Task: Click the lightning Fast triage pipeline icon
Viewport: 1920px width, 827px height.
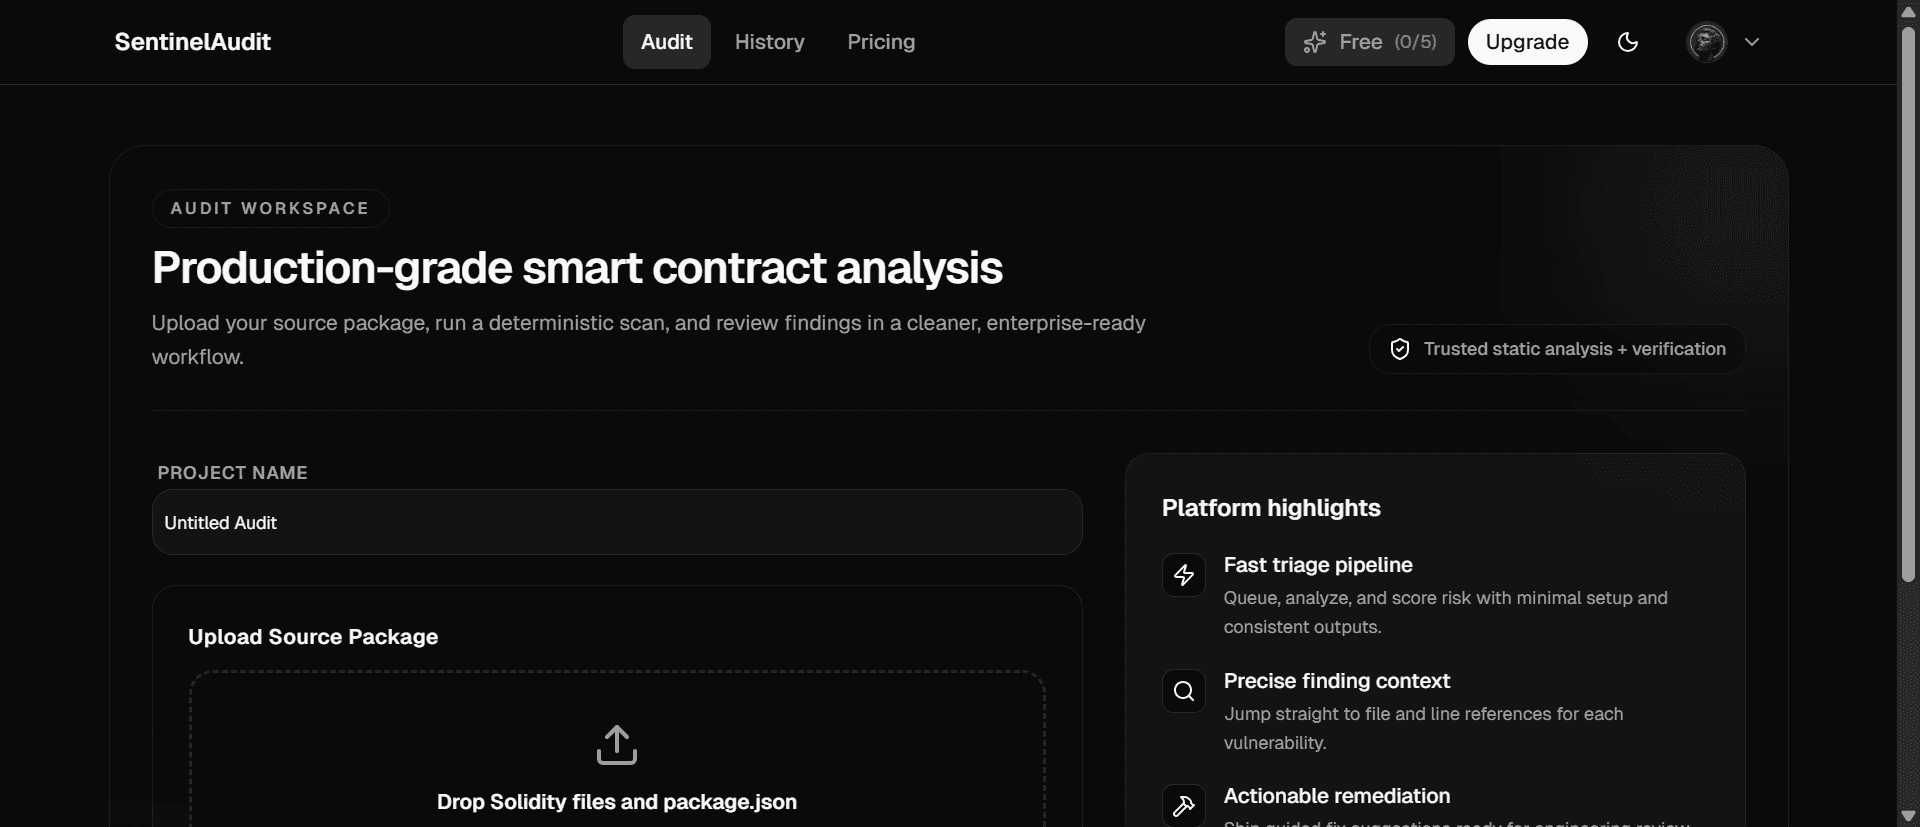Action: point(1183,575)
